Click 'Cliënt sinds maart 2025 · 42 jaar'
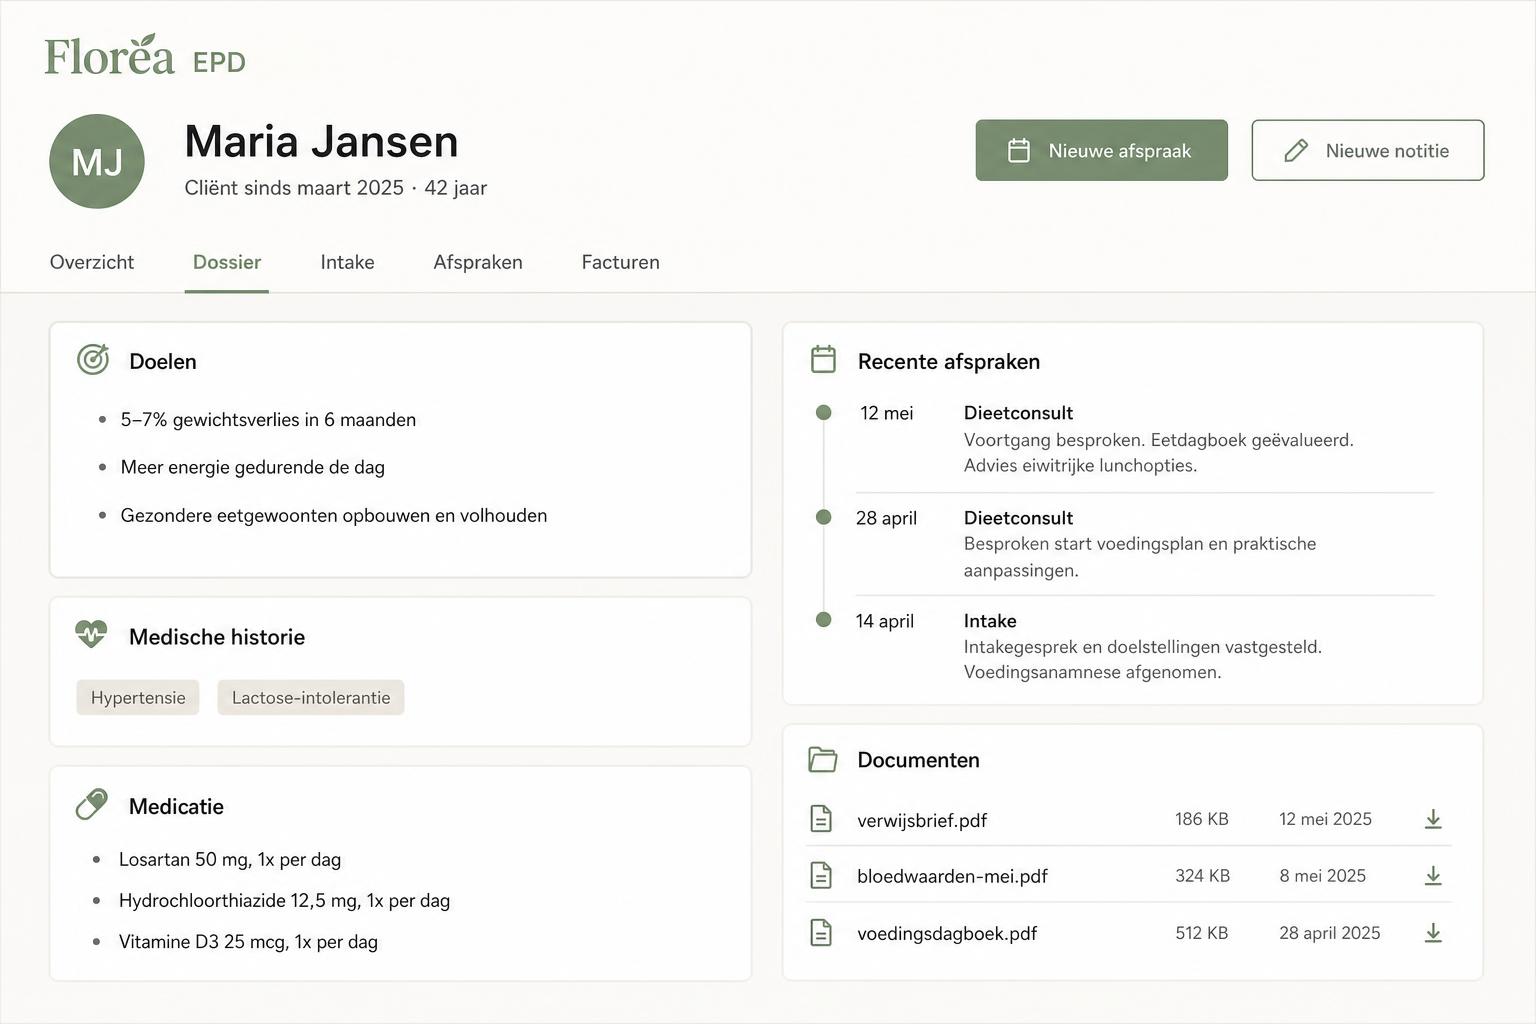This screenshot has height=1024, width=1536. tap(336, 188)
